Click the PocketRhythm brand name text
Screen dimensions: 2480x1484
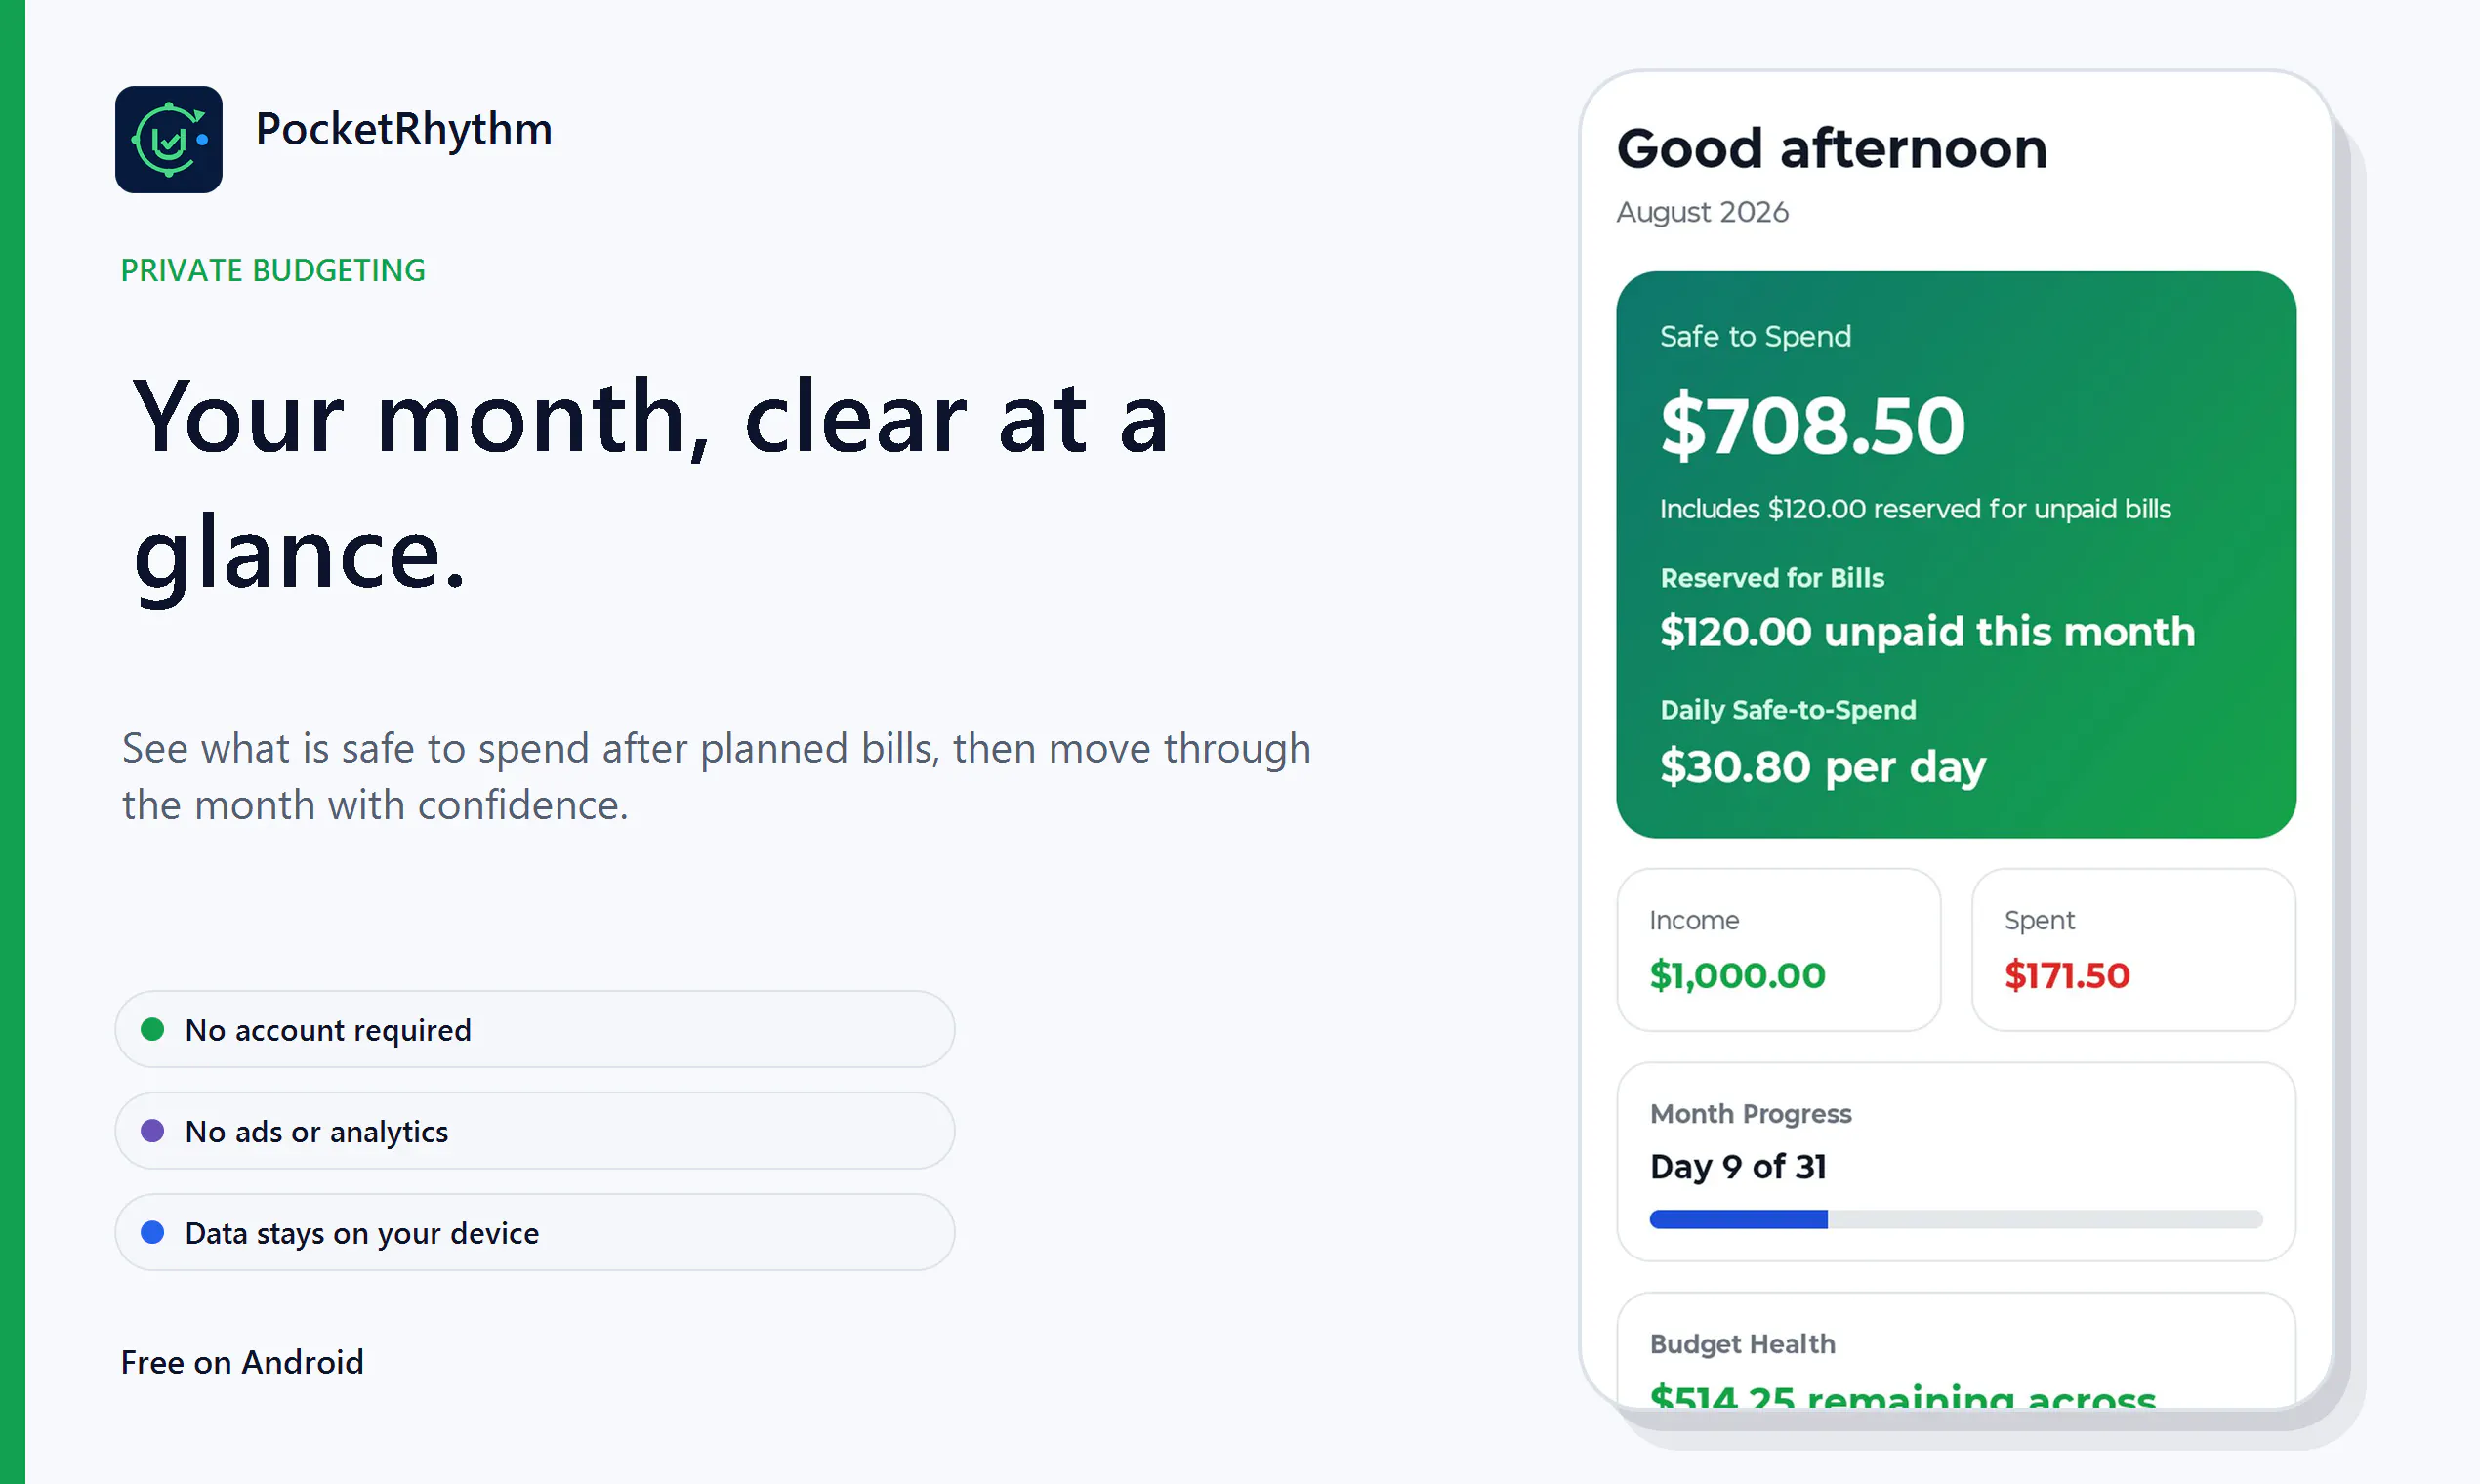pyautogui.click(x=404, y=130)
